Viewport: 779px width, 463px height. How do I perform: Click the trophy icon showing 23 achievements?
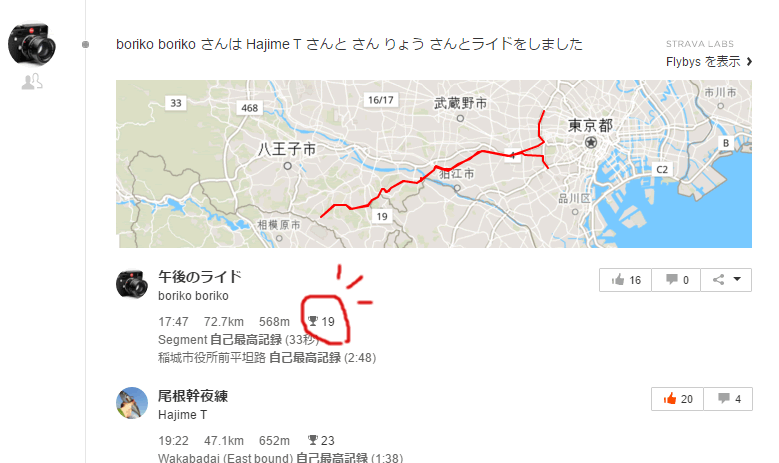(x=312, y=440)
